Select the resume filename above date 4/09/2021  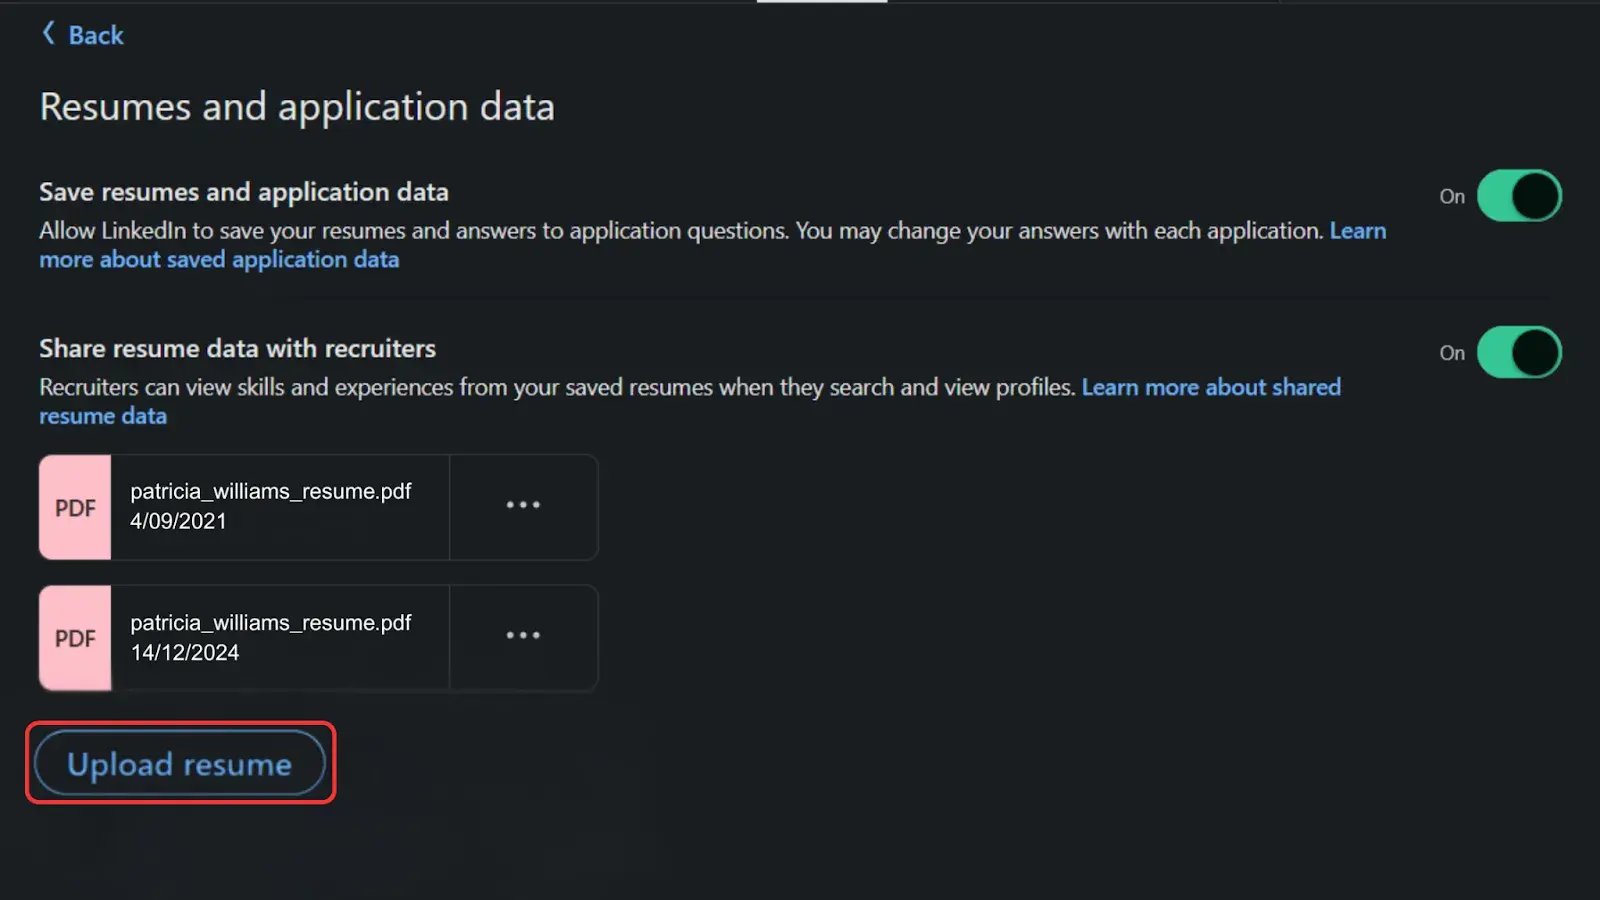click(x=270, y=492)
